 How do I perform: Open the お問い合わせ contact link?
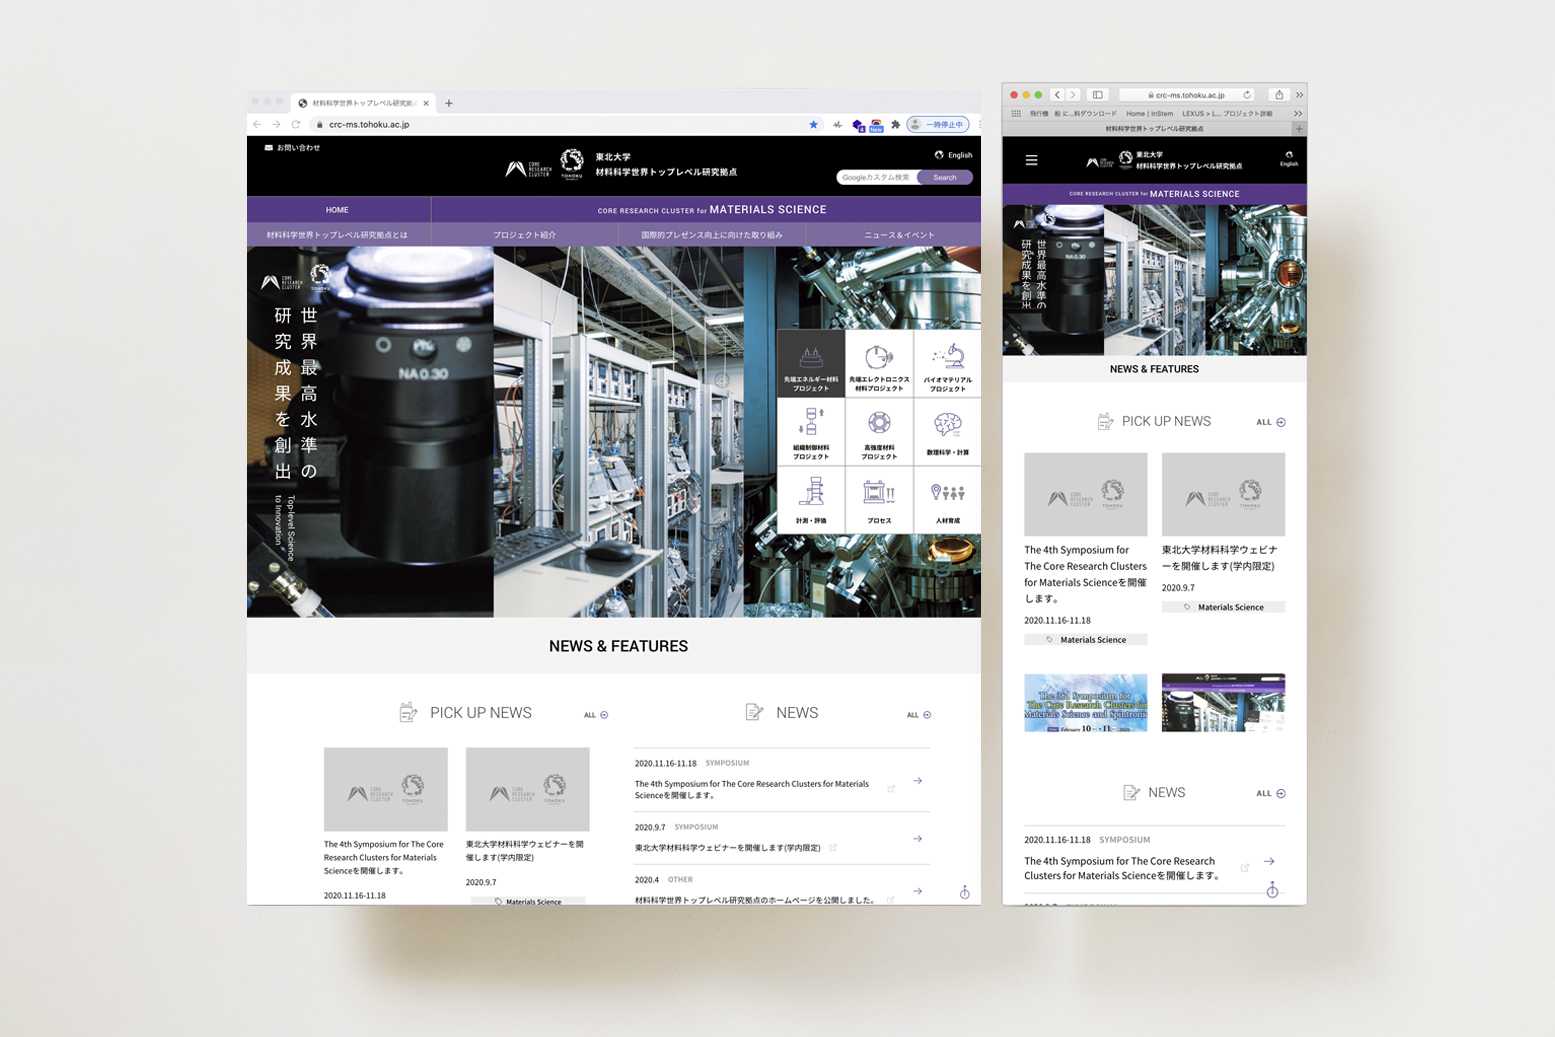(292, 148)
